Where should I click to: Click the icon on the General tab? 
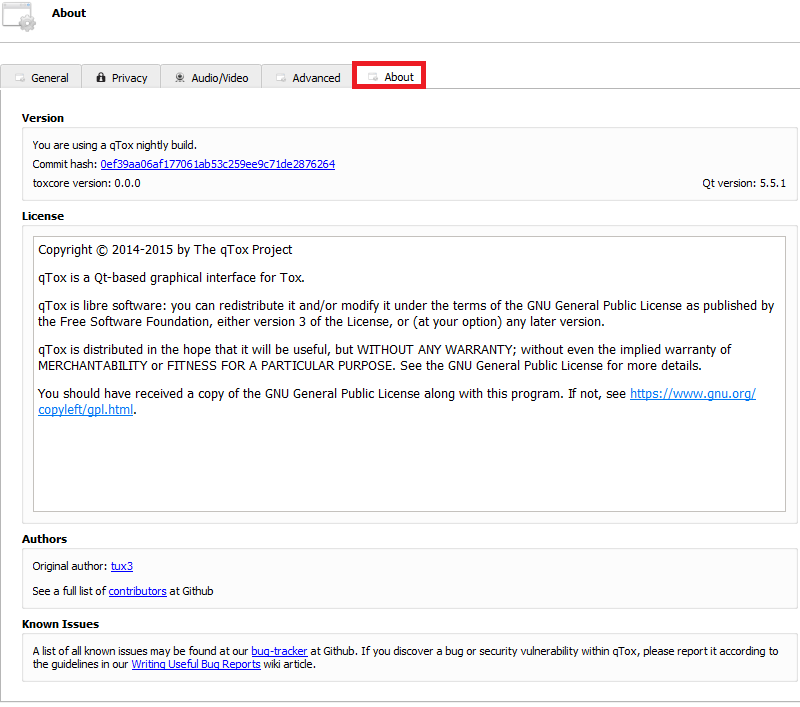[x=19, y=78]
